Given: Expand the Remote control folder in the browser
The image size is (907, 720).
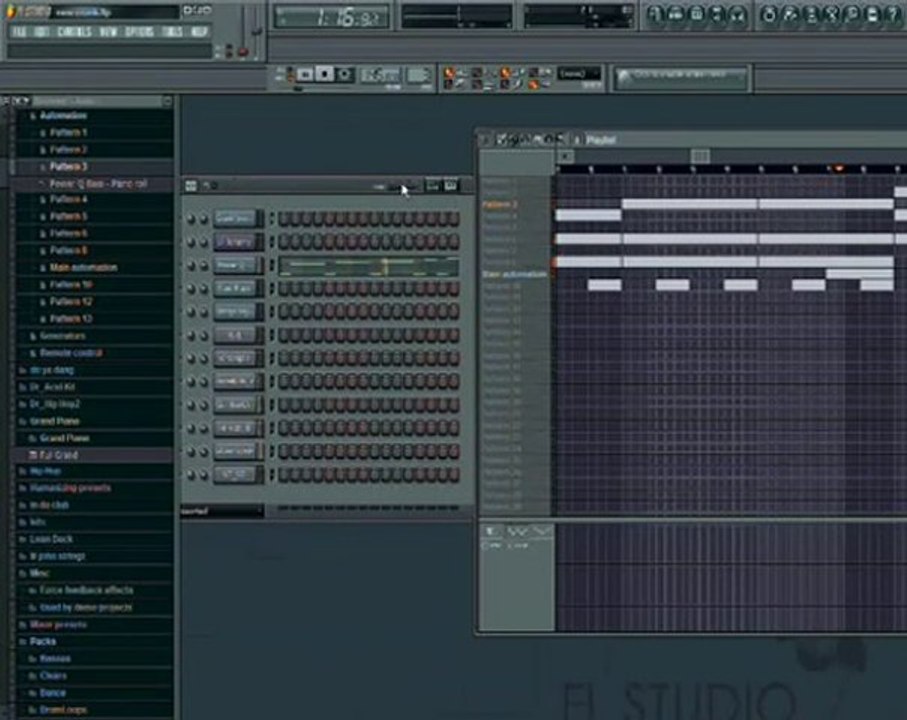Looking at the screenshot, I should point(71,353).
